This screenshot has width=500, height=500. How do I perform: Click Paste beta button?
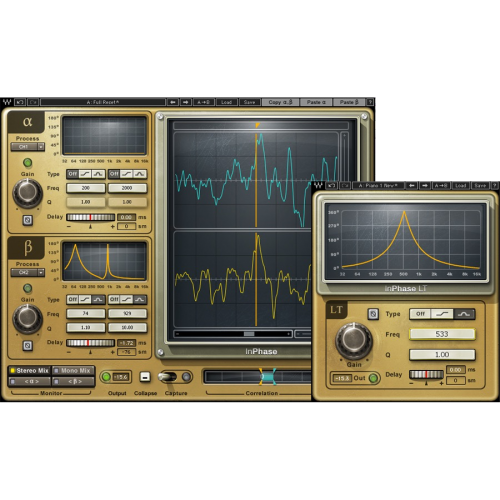coord(349,102)
